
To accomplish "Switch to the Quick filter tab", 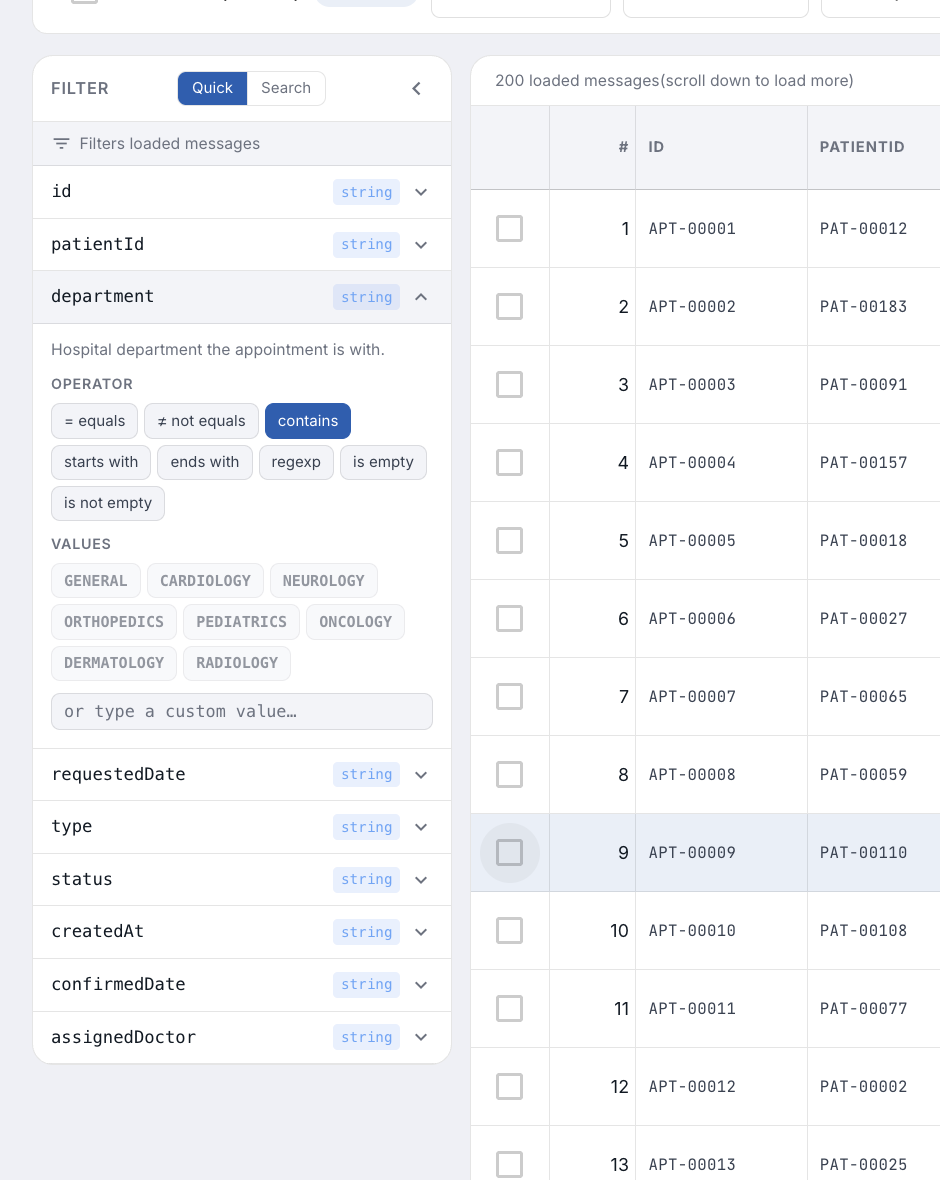I will (212, 88).
